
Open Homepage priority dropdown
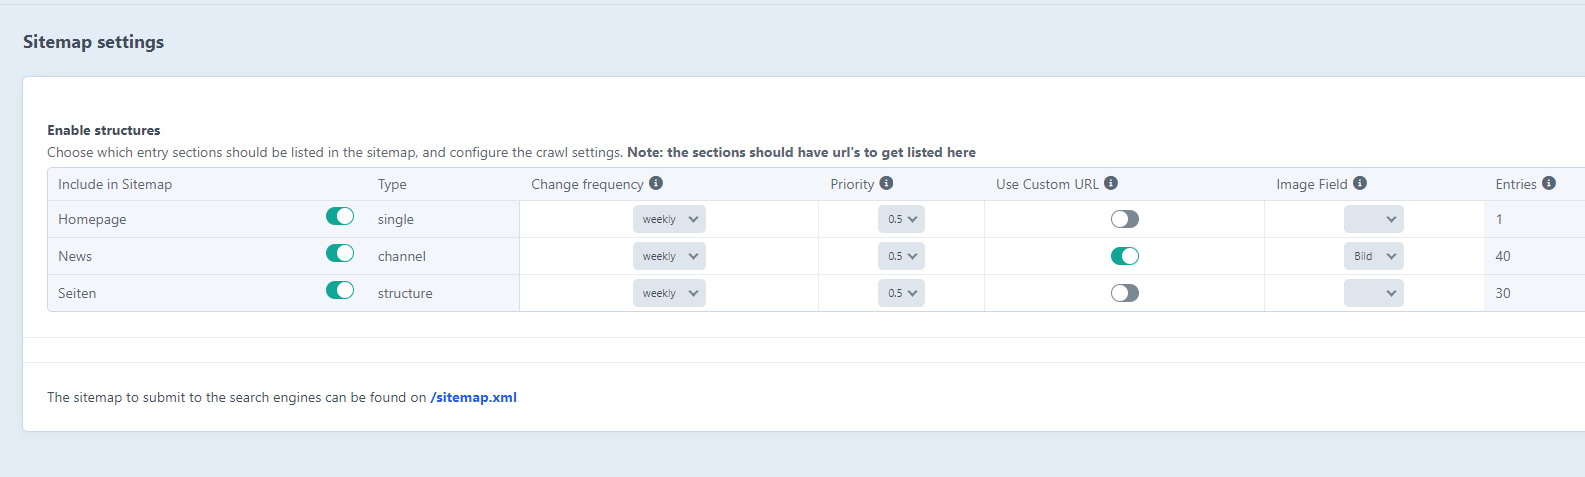(x=901, y=219)
